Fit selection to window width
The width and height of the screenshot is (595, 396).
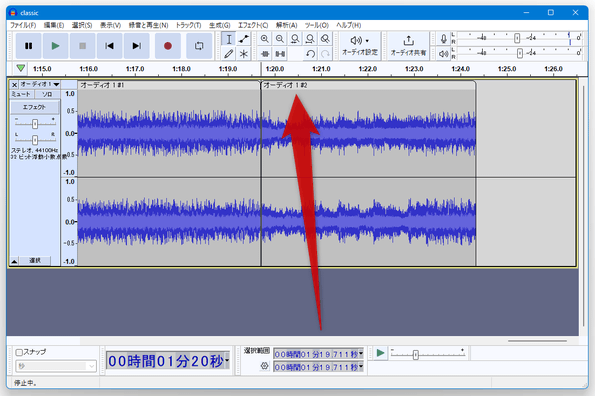(295, 39)
